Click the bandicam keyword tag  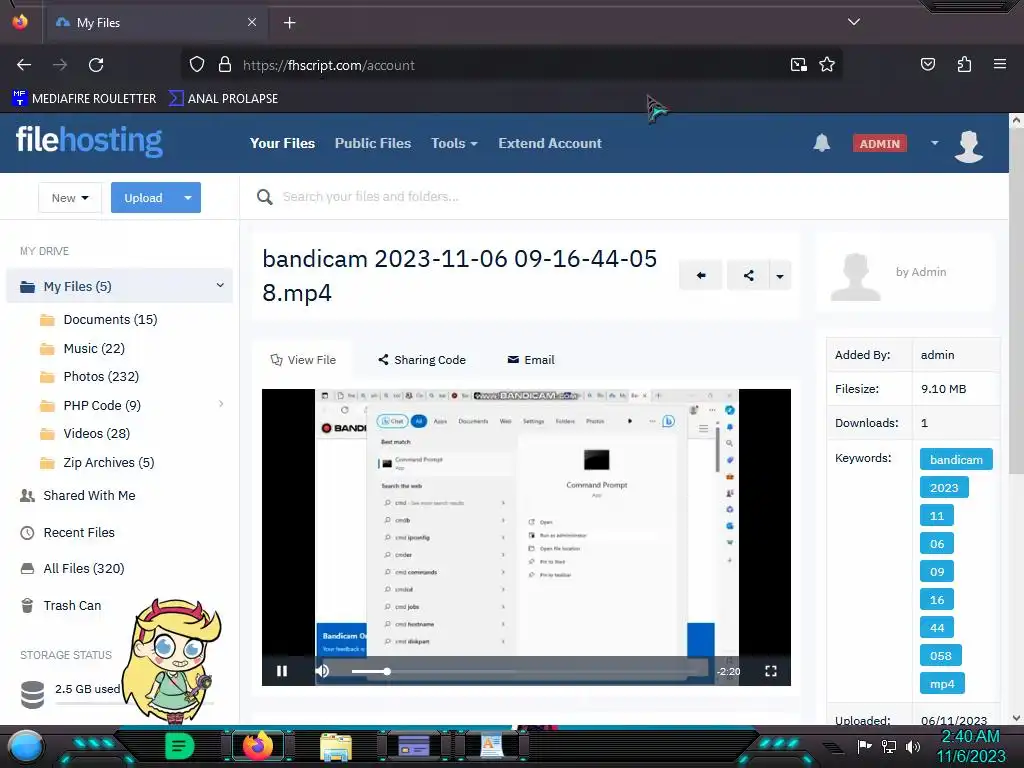956,460
